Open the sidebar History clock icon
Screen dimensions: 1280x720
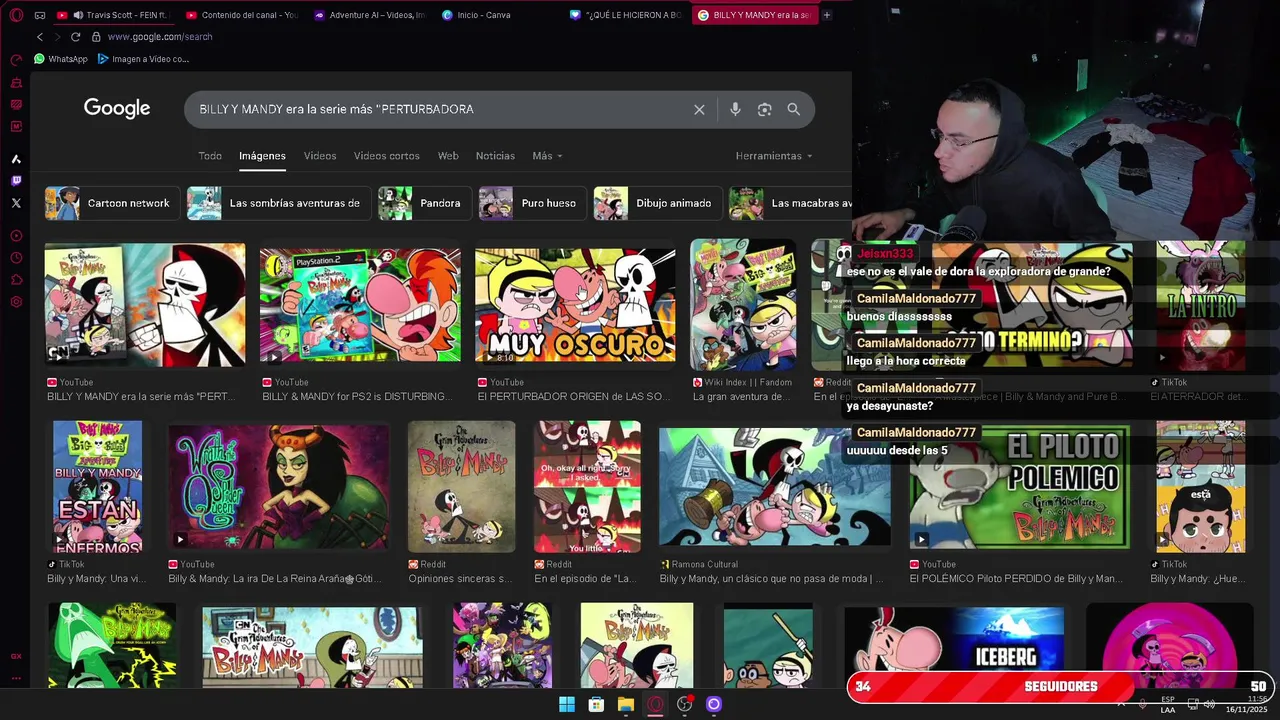point(16,258)
